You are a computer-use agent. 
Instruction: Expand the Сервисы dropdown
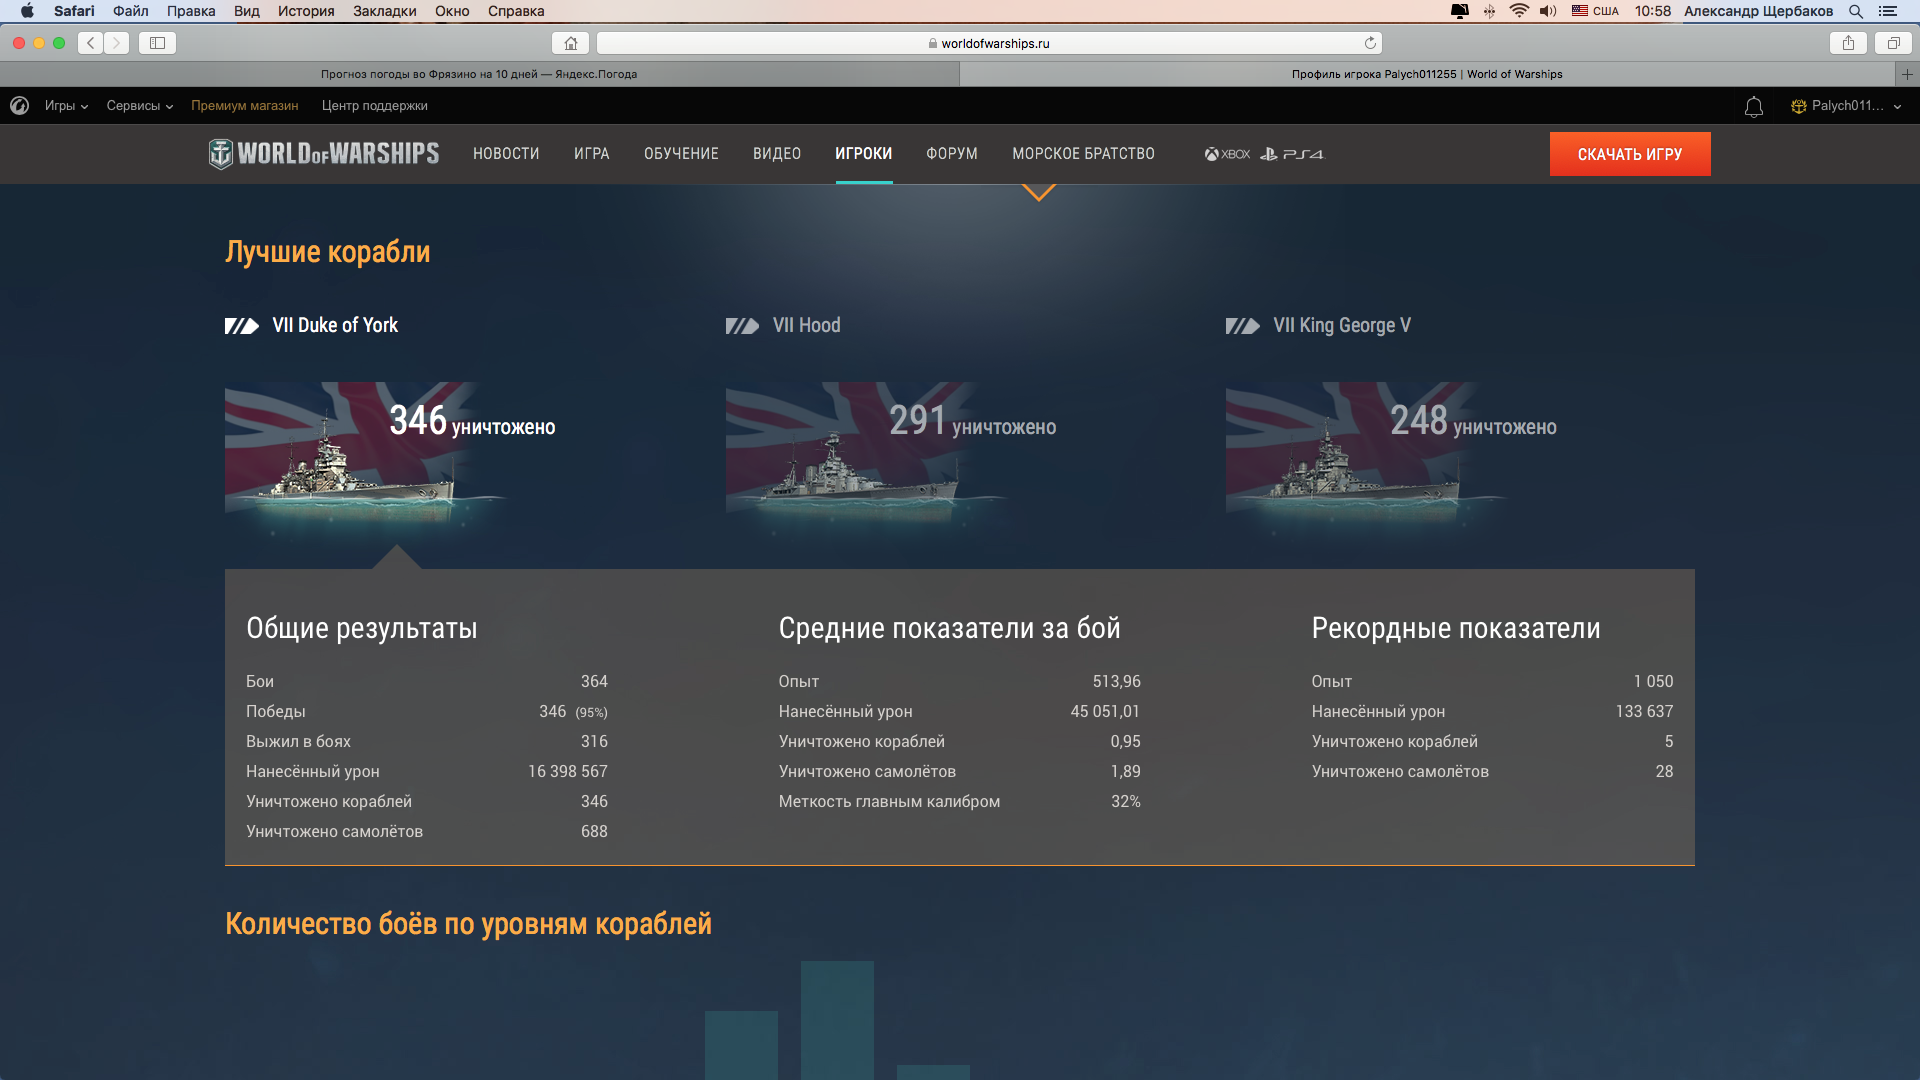click(140, 106)
